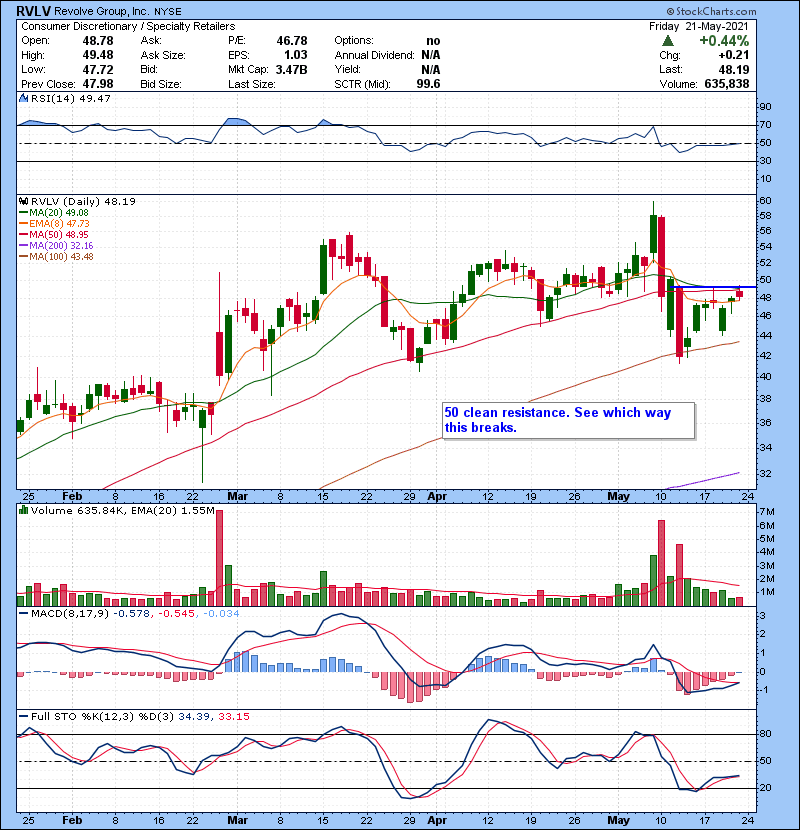Select the High value 49.48

pyautogui.click(x=98, y=55)
